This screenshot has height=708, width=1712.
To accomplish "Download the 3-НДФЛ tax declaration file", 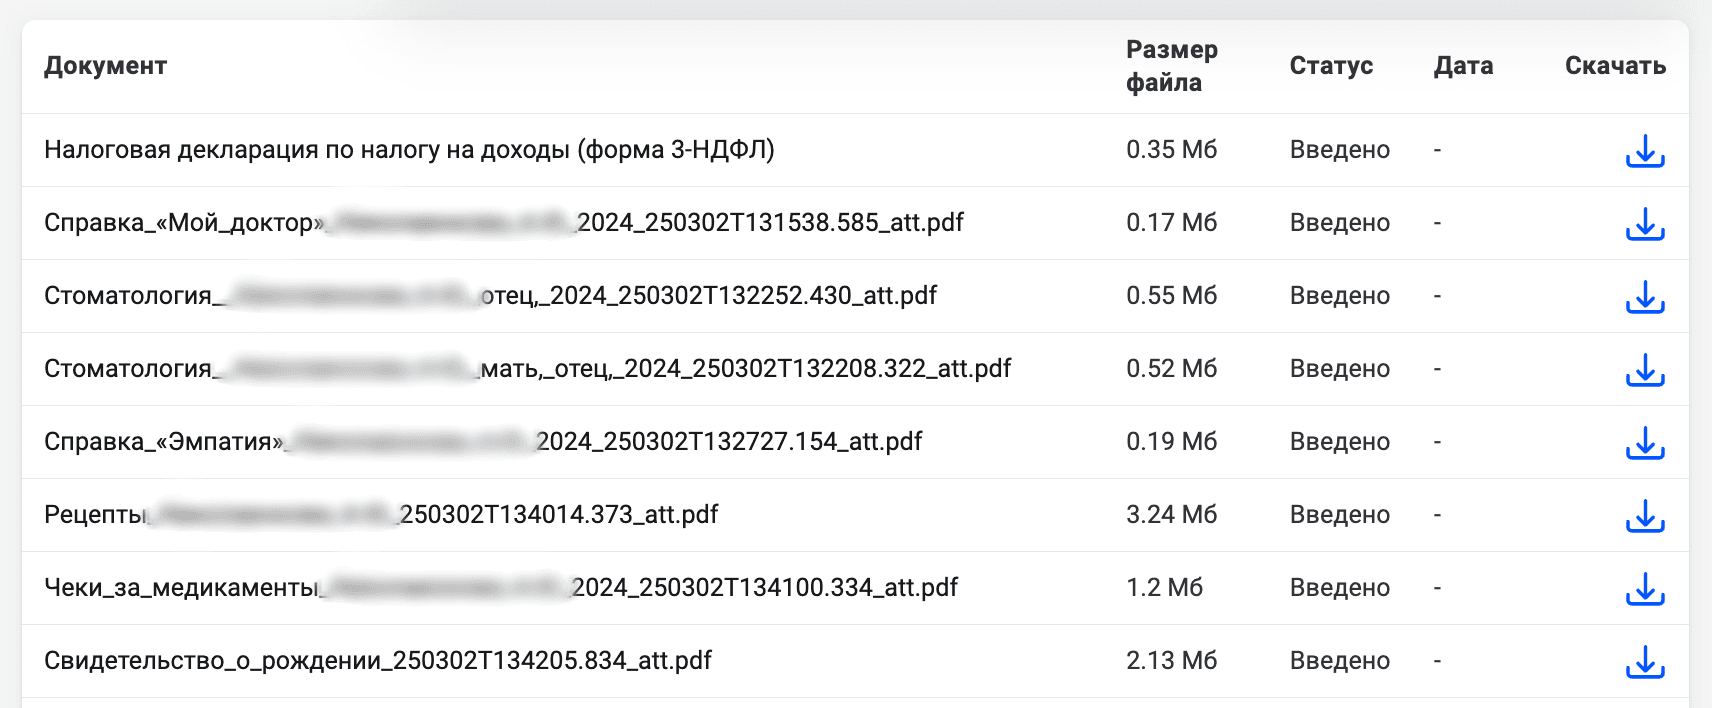I will 1645,151.
